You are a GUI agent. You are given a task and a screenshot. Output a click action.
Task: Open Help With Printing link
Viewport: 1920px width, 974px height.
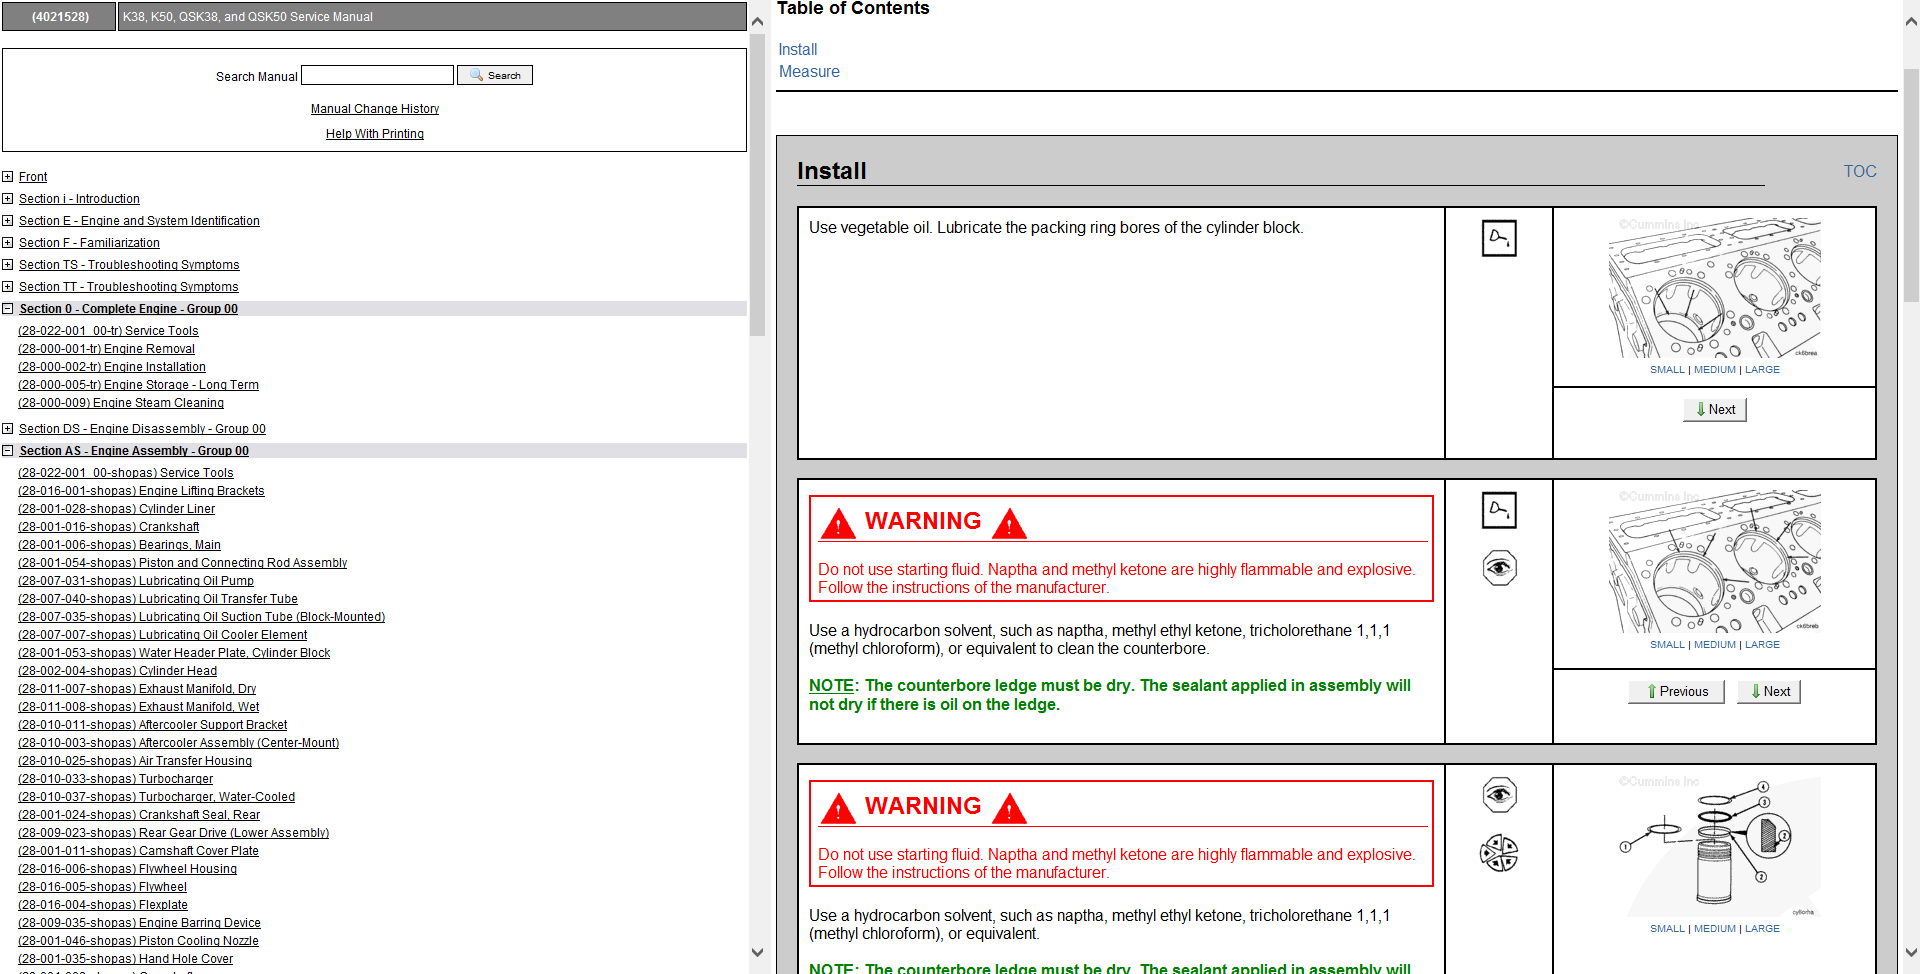[x=375, y=134]
